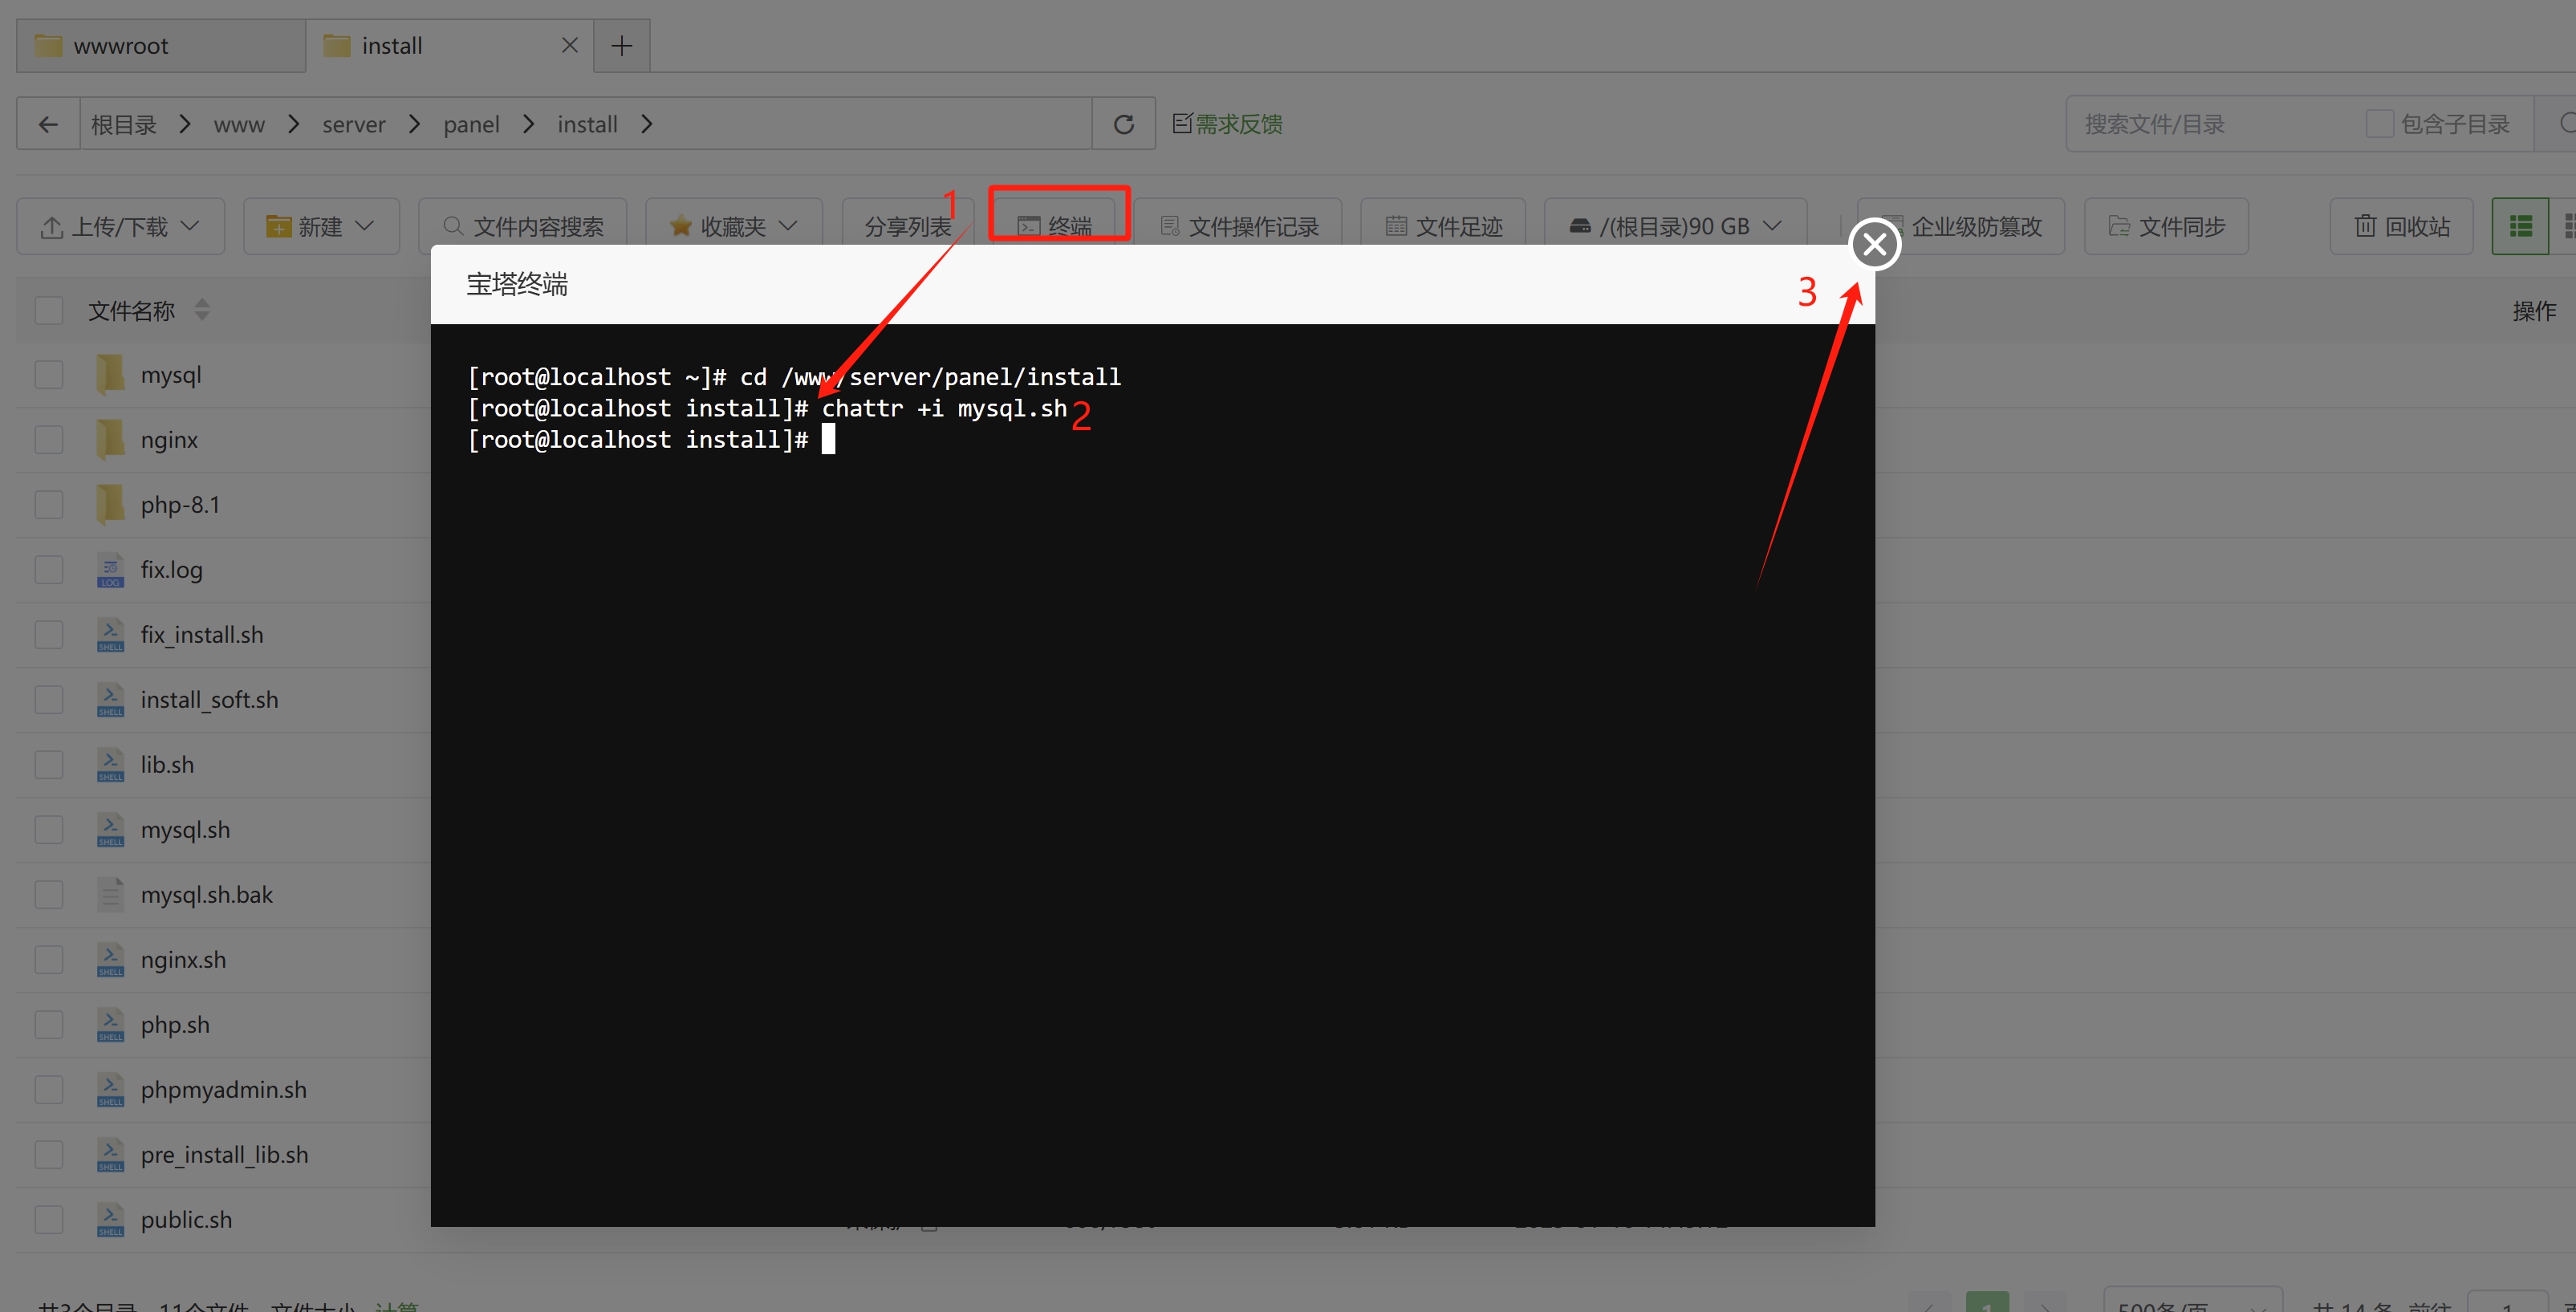Toggle the 包含子目录 checkbox

[x=2380, y=124]
